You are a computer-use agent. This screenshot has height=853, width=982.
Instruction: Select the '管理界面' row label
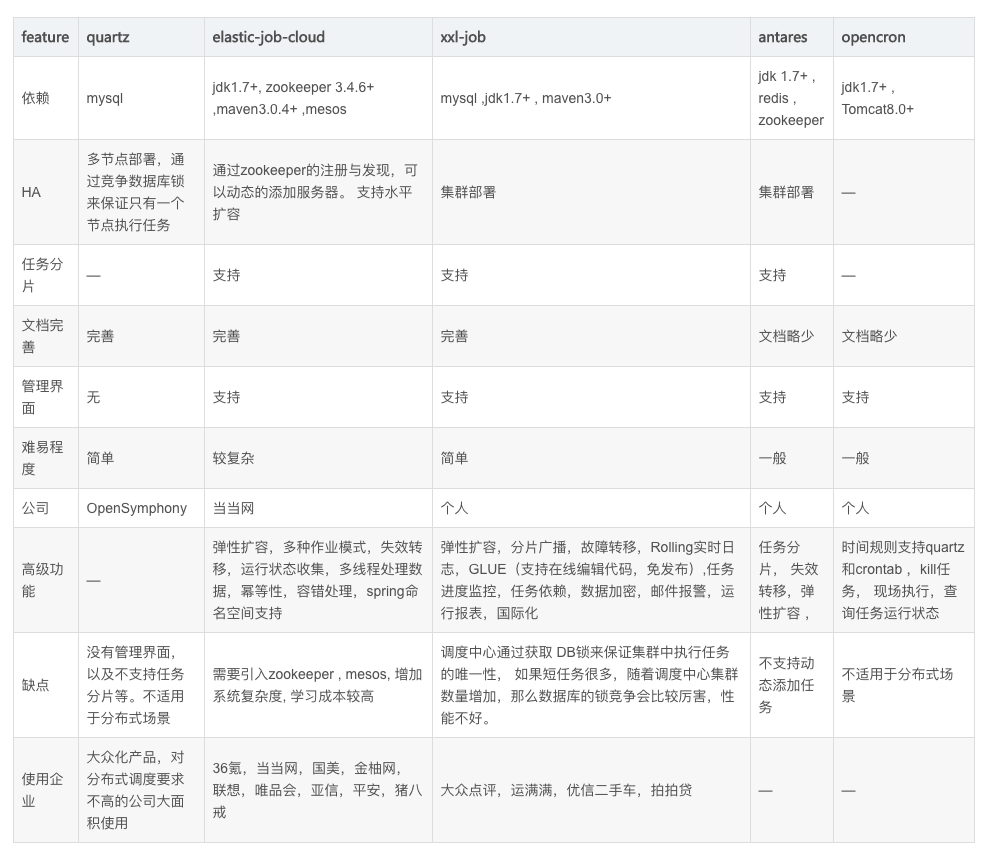coord(46,397)
